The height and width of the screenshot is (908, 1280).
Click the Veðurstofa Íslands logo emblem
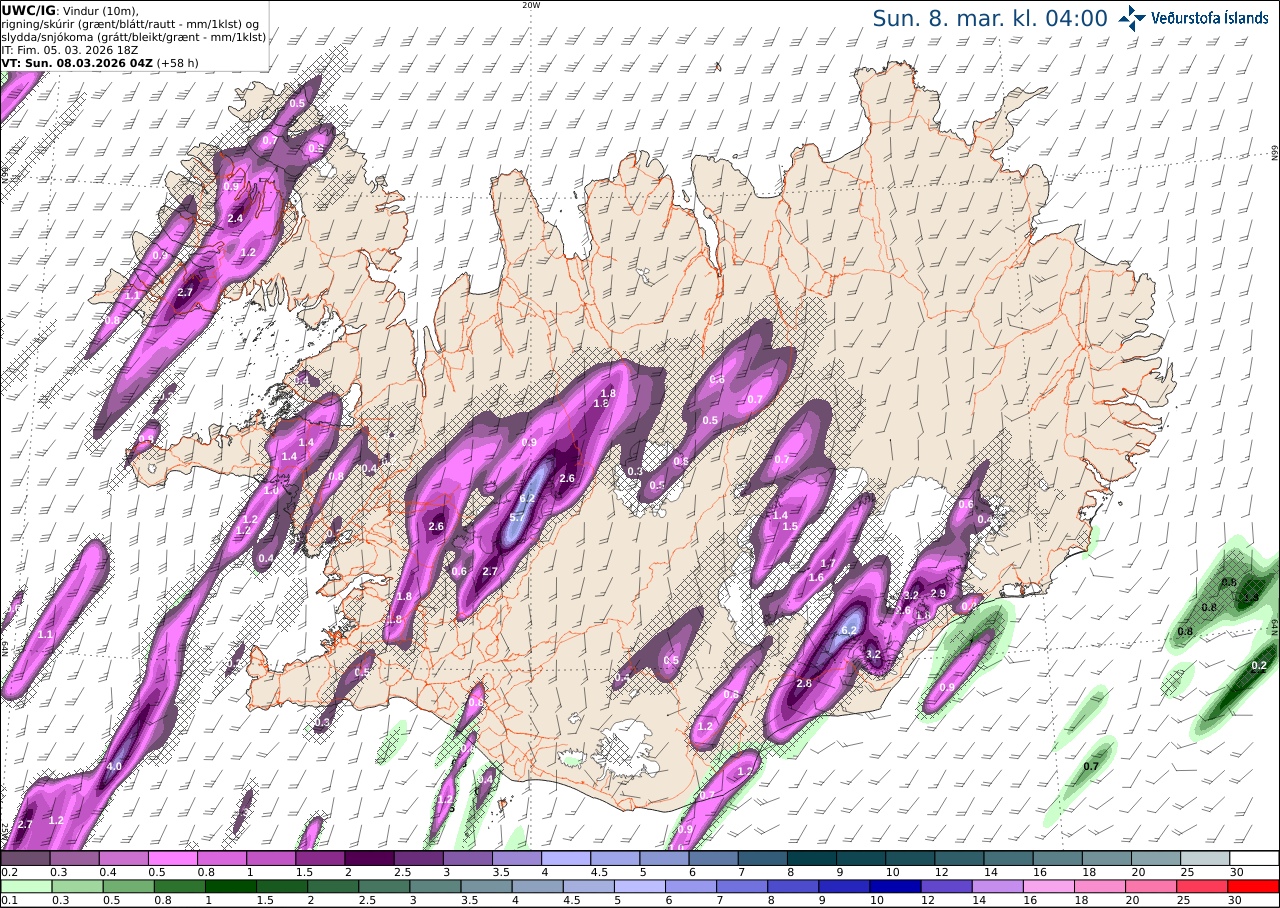(x=1133, y=17)
